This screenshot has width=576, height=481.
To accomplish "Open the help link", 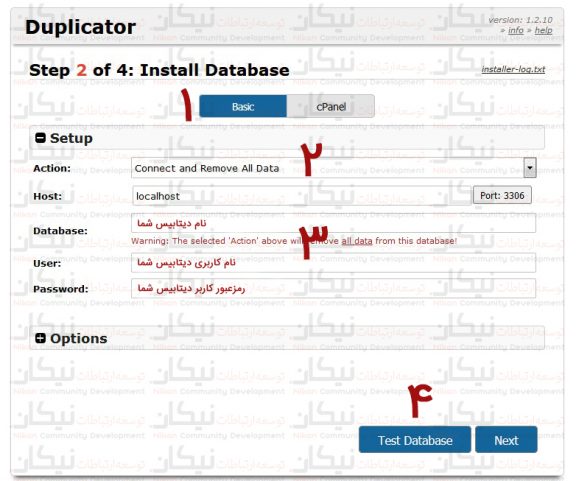I will click(543, 30).
